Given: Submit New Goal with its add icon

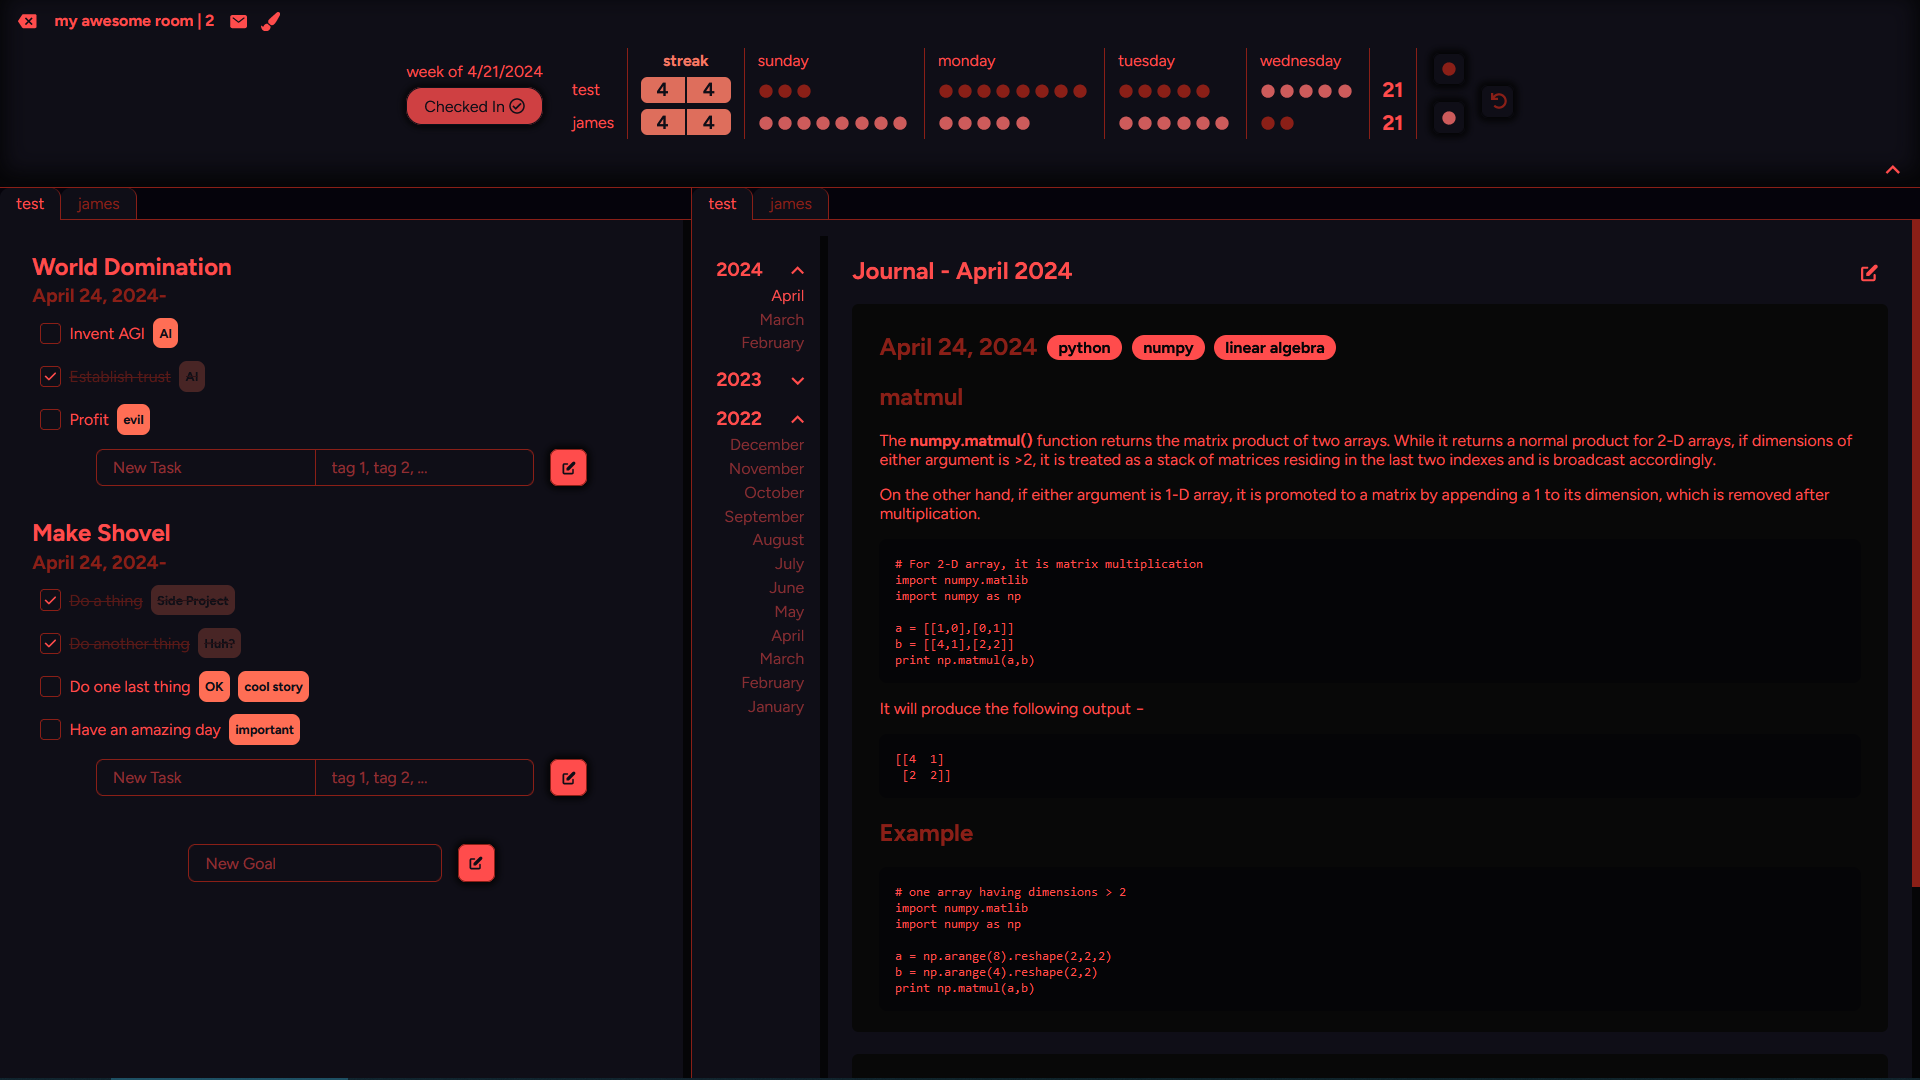Looking at the screenshot, I should pos(476,863).
